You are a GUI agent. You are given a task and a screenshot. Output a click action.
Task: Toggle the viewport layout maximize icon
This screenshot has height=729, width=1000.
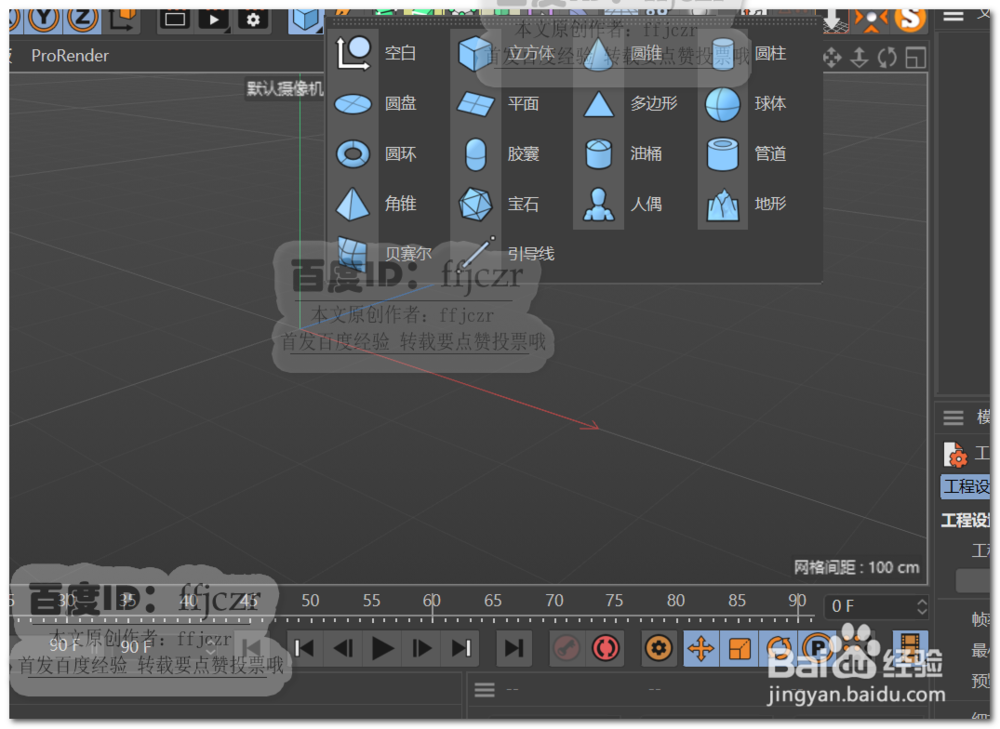pos(916,58)
